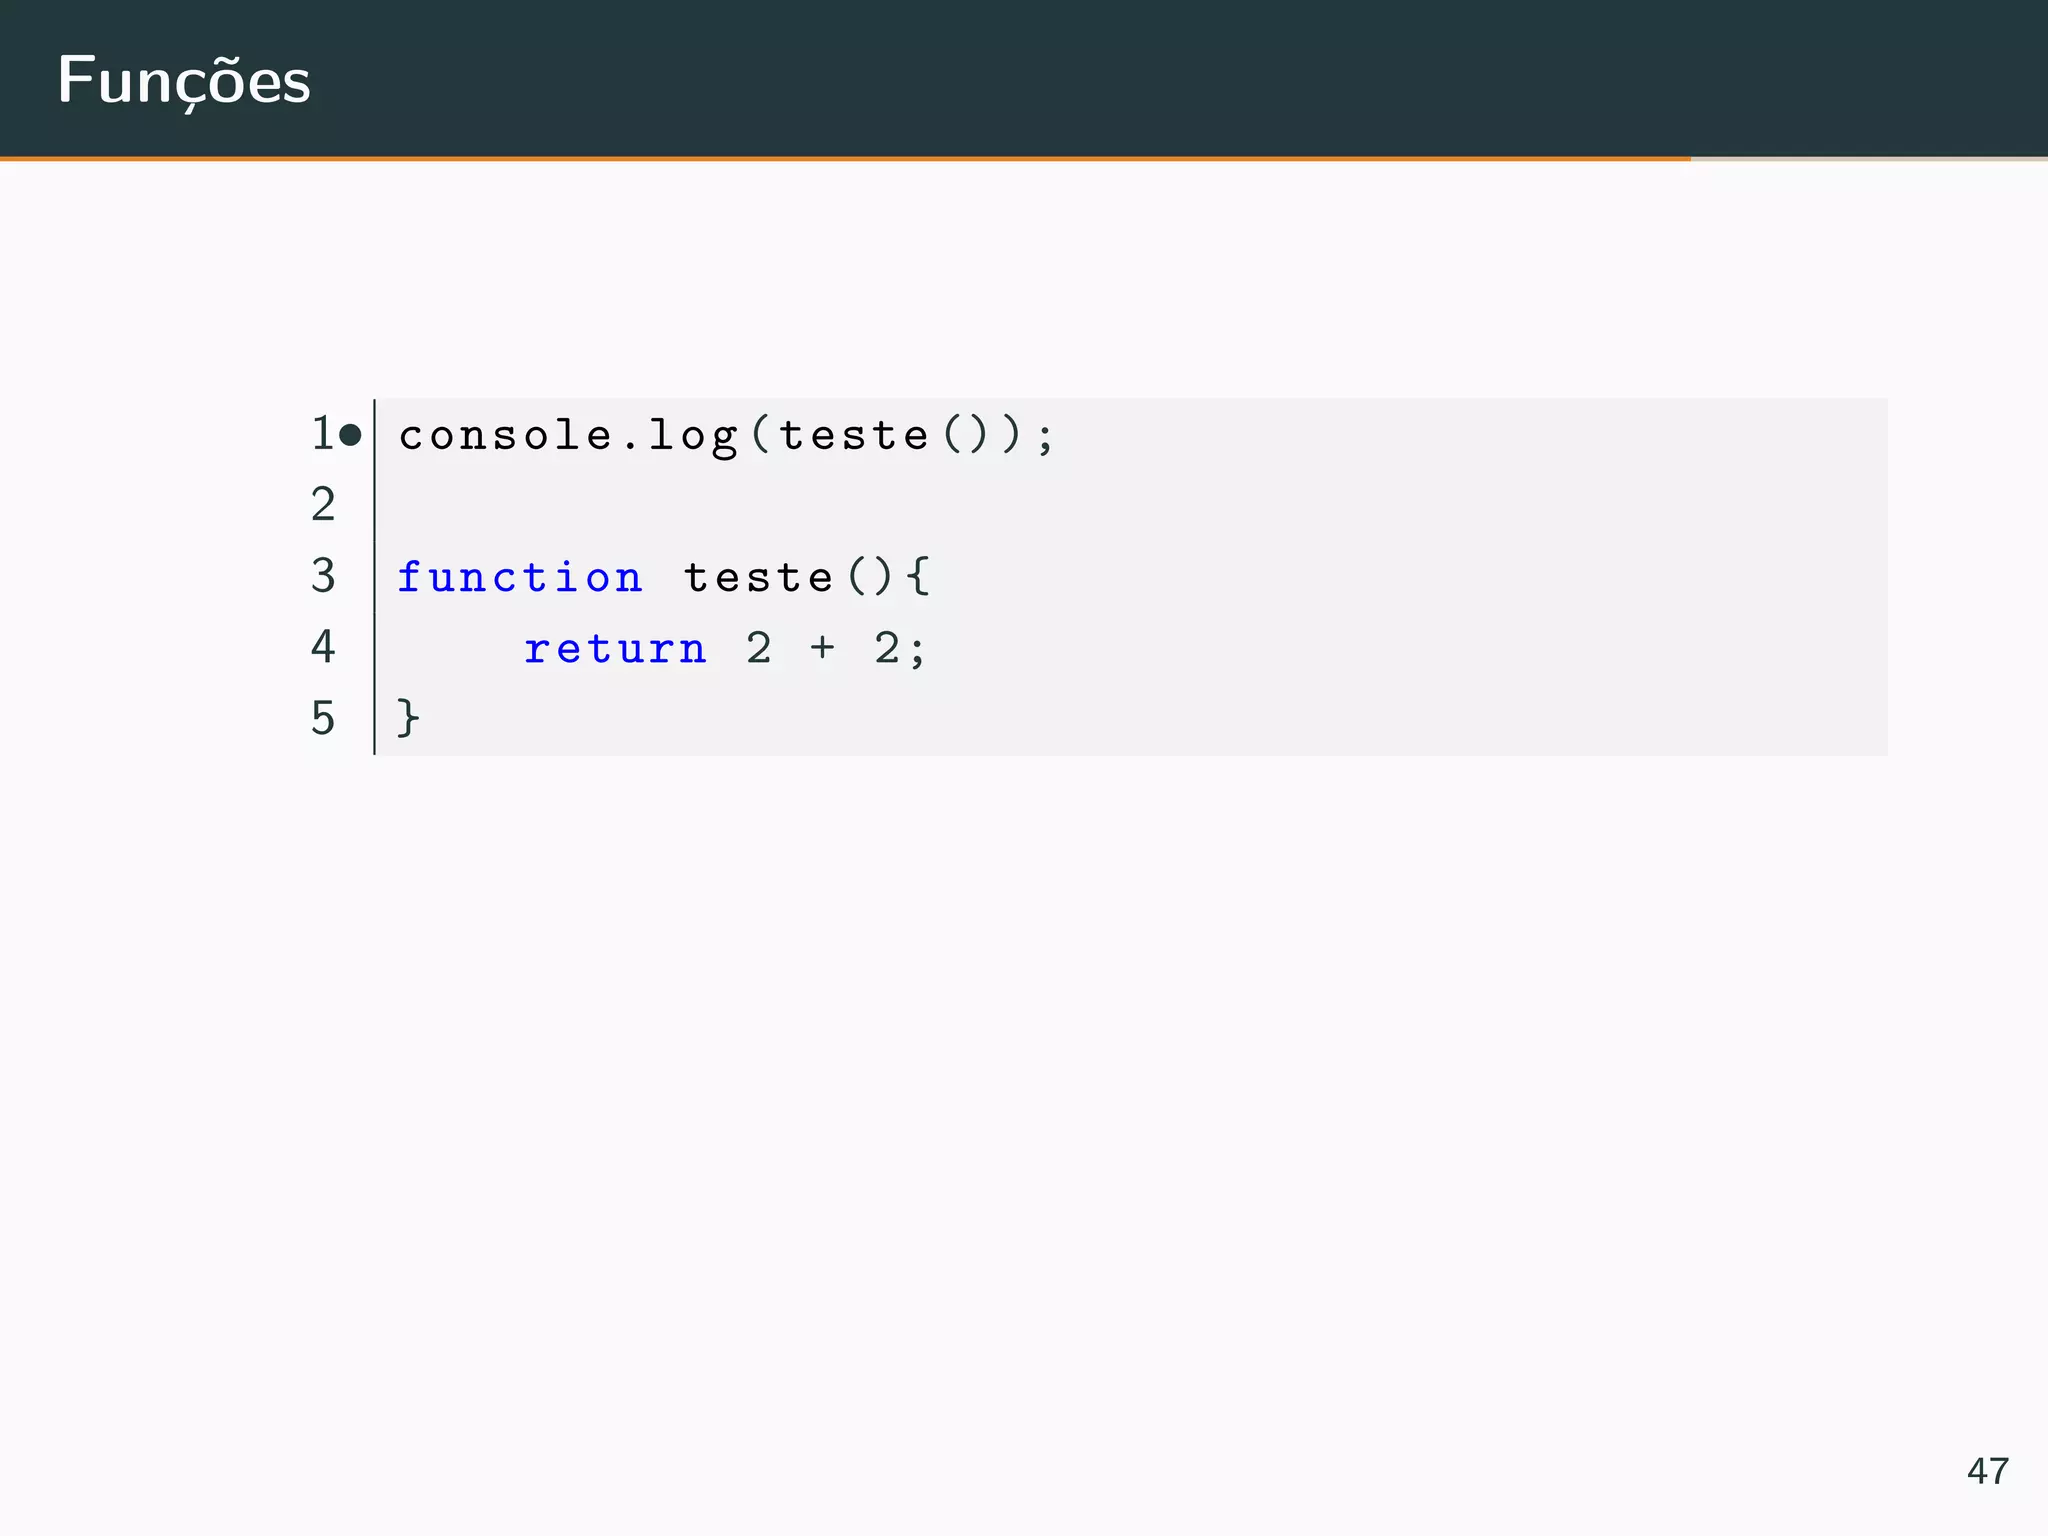This screenshot has height=1536, width=2048.
Task: Click line number 3 in the code gutter
Action: coord(323,576)
